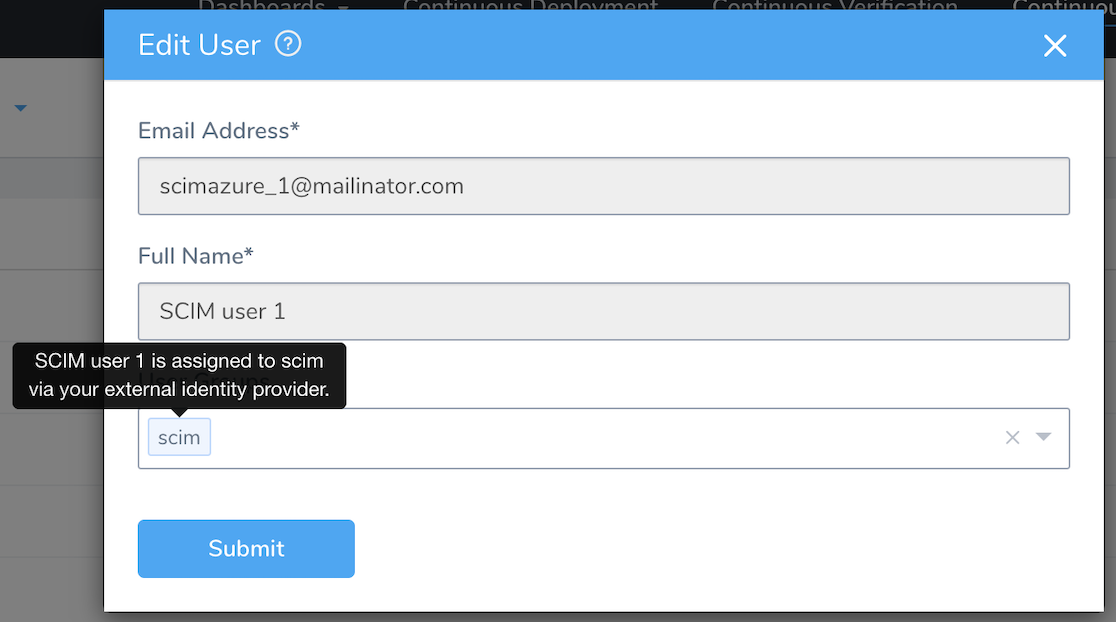Viewport: 1116px width, 622px height.
Task: Open the Dashboards menu
Action: 261,5
